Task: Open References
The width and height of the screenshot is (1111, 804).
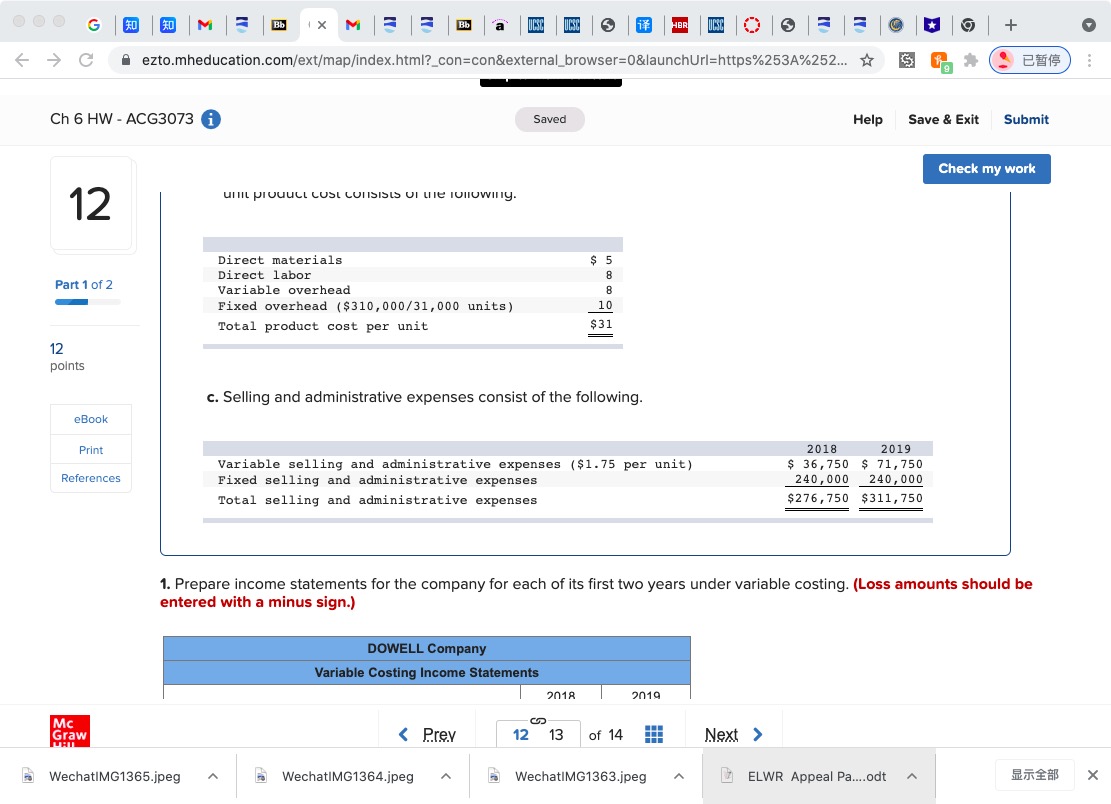Action: coord(91,478)
